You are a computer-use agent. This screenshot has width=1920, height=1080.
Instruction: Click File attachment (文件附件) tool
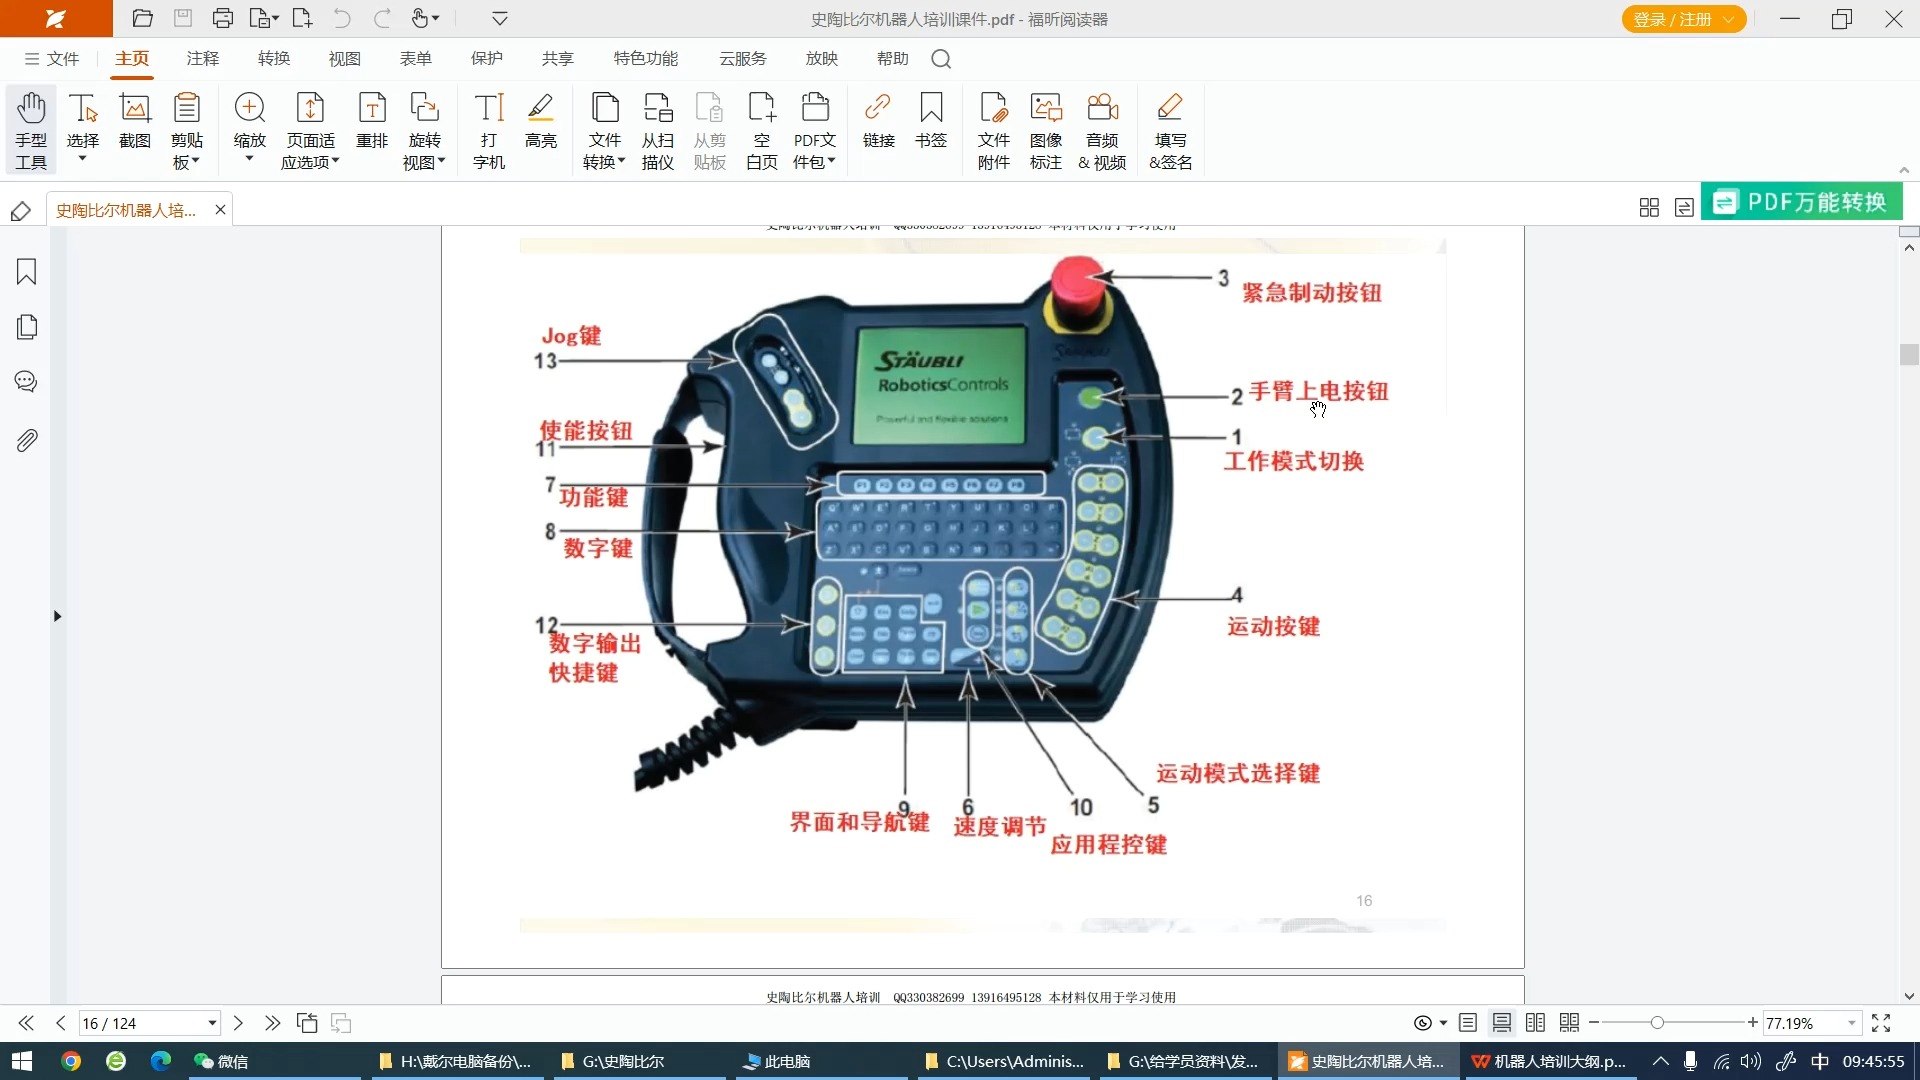coord(994,131)
